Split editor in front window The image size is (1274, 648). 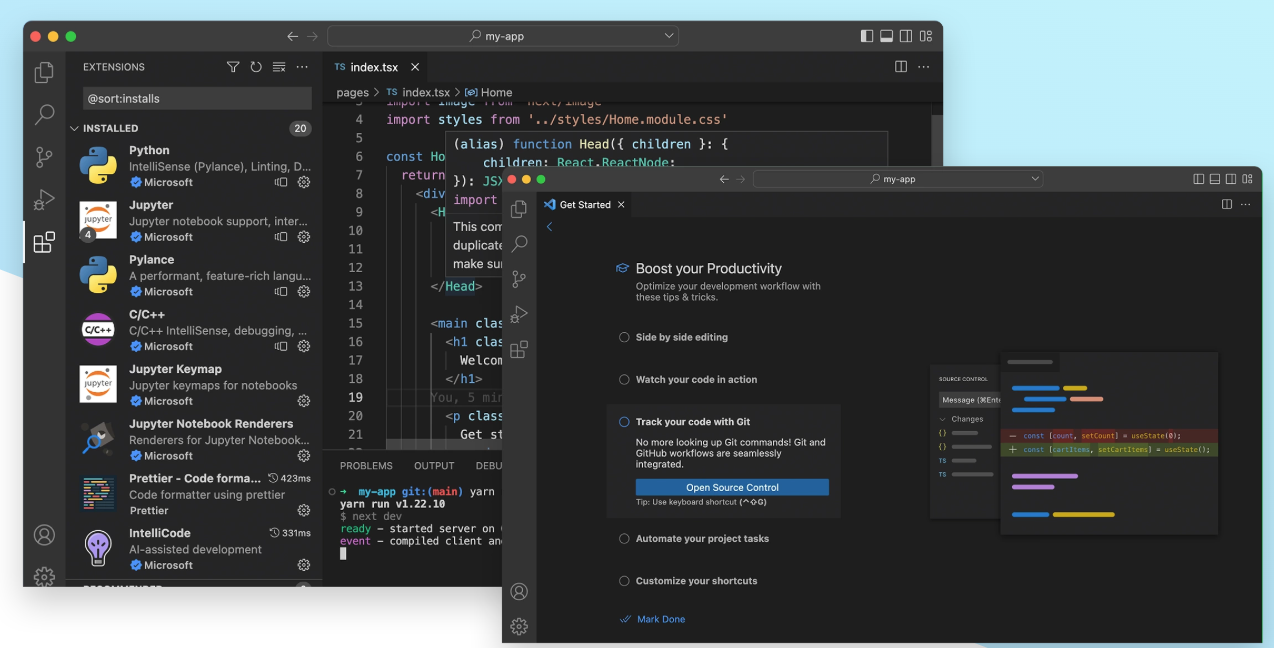pos(1227,204)
